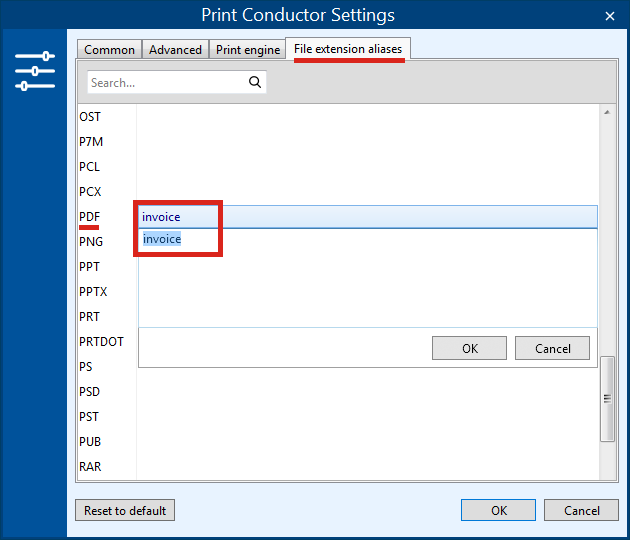Select the File extension aliases tab
Screen dimensions: 630x540
[348, 49]
